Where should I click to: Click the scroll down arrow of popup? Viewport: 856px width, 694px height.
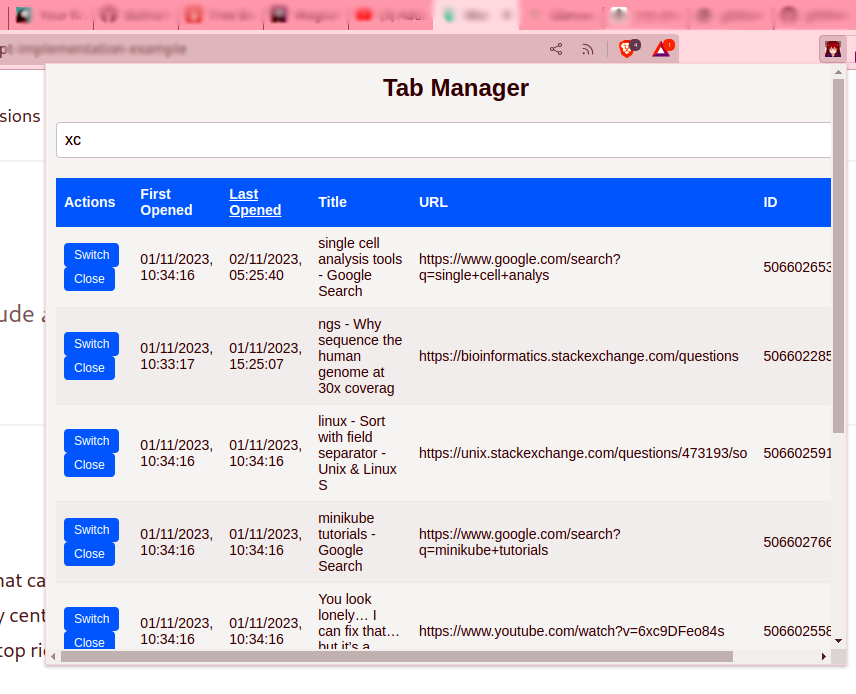coord(839,641)
